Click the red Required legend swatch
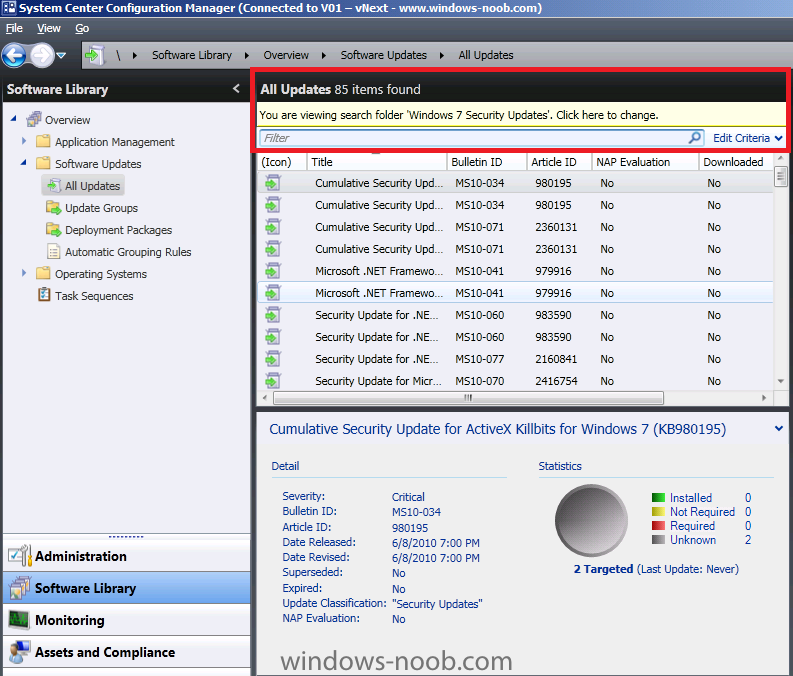This screenshot has height=676, width=793. coord(658,526)
